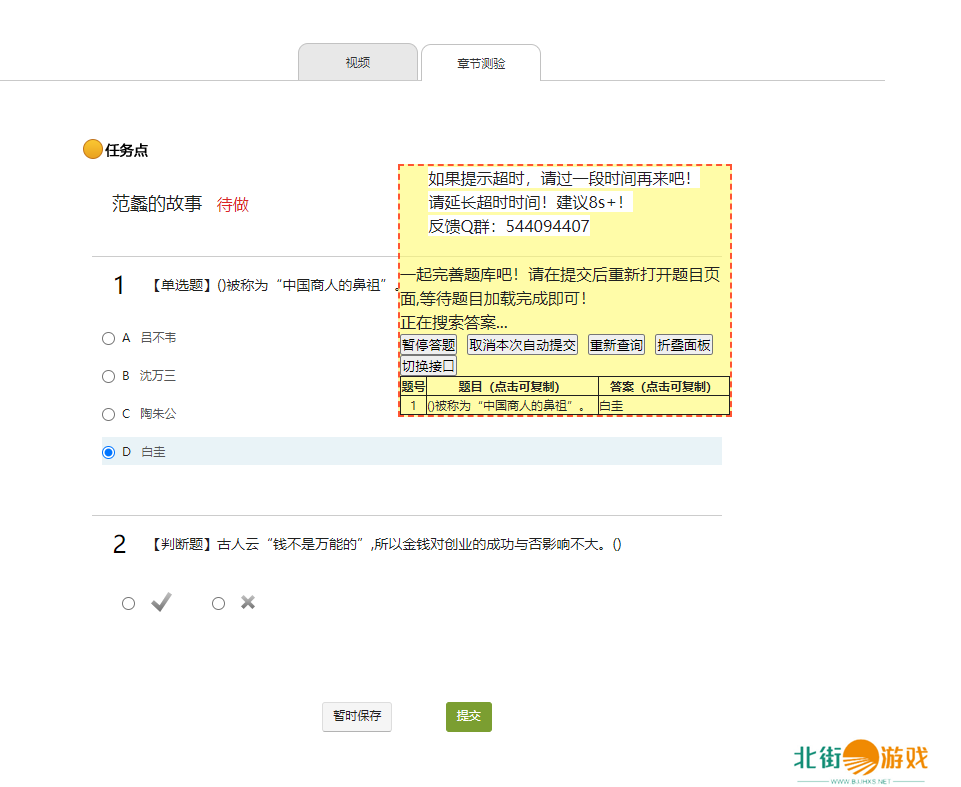Collapse the panel with 折叠面板
This screenshot has width=961, height=787.
coord(684,345)
